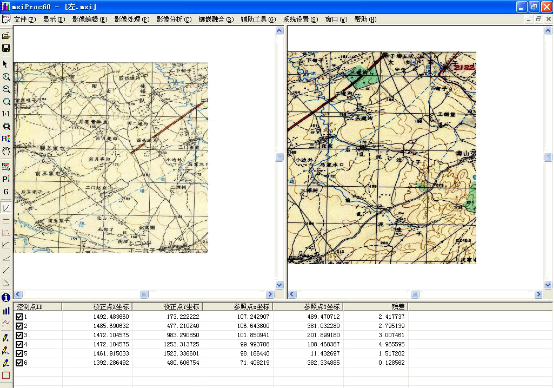Screen dimensions: 554x388
Task: Select residual value in row 6
Action: (x=391, y=363)
